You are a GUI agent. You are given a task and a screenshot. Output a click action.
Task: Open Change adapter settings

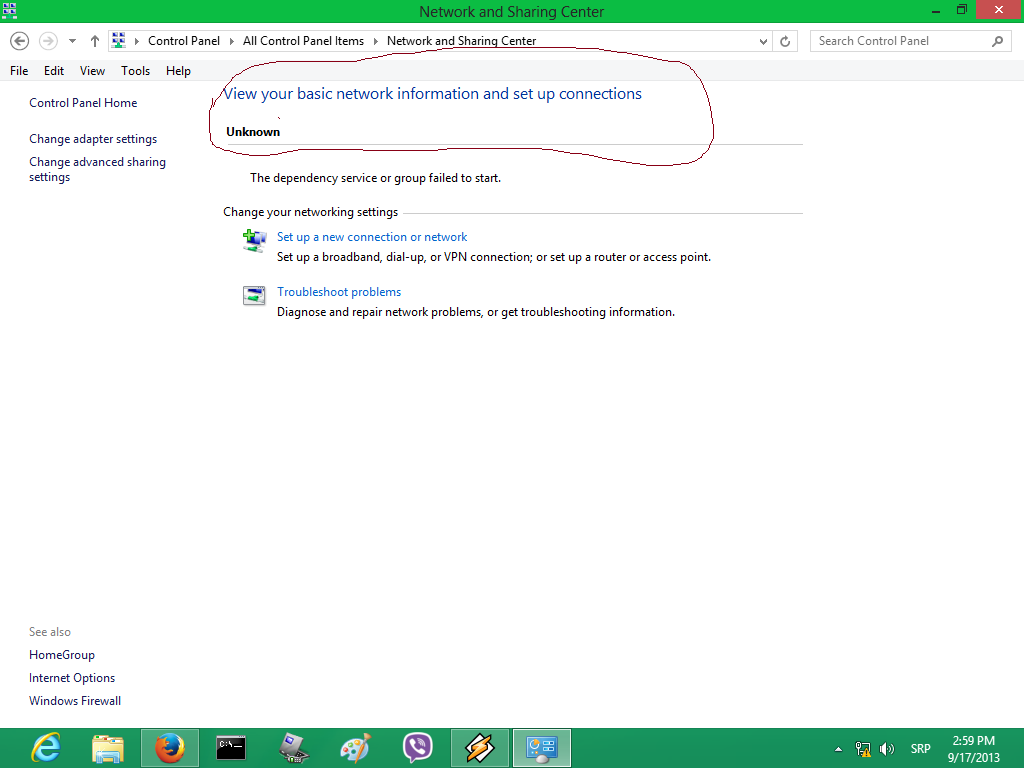(x=93, y=138)
